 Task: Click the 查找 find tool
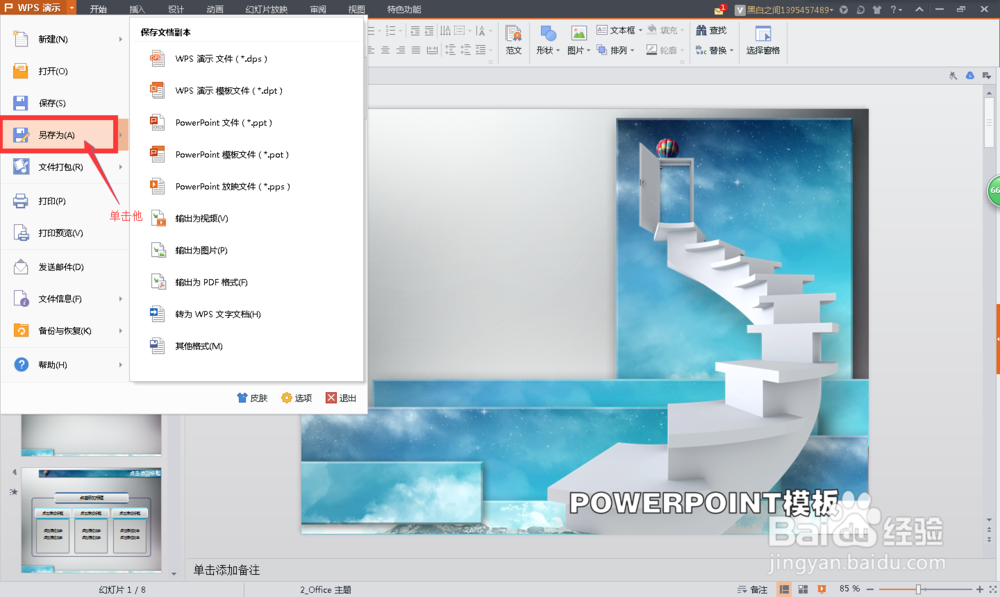(x=712, y=30)
